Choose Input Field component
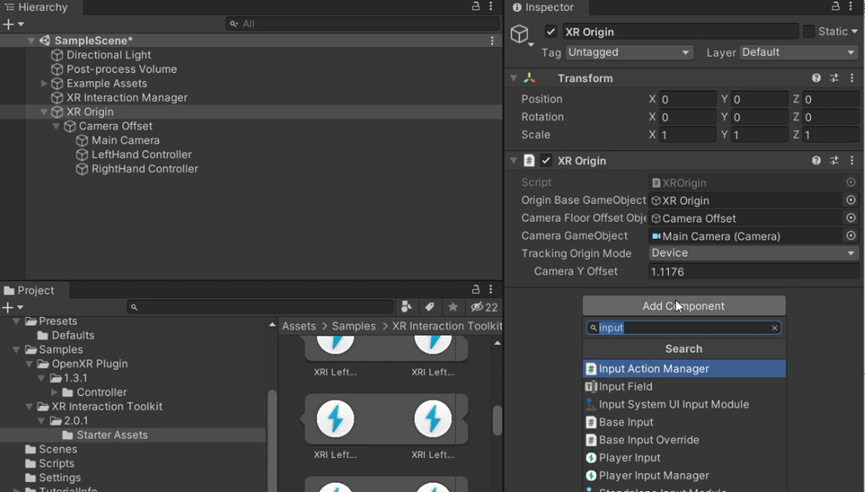Viewport: 865px width, 492px height. [x=684, y=387]
